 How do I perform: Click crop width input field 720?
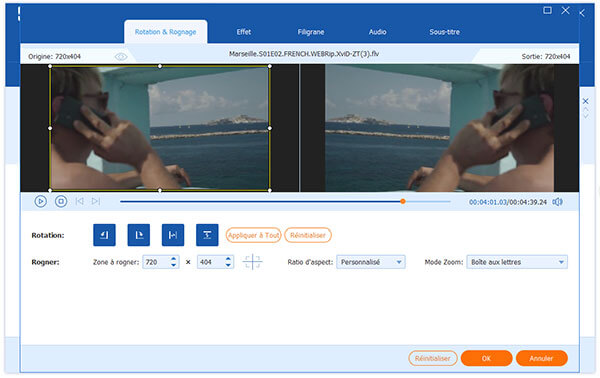click(x=157, y=262)
